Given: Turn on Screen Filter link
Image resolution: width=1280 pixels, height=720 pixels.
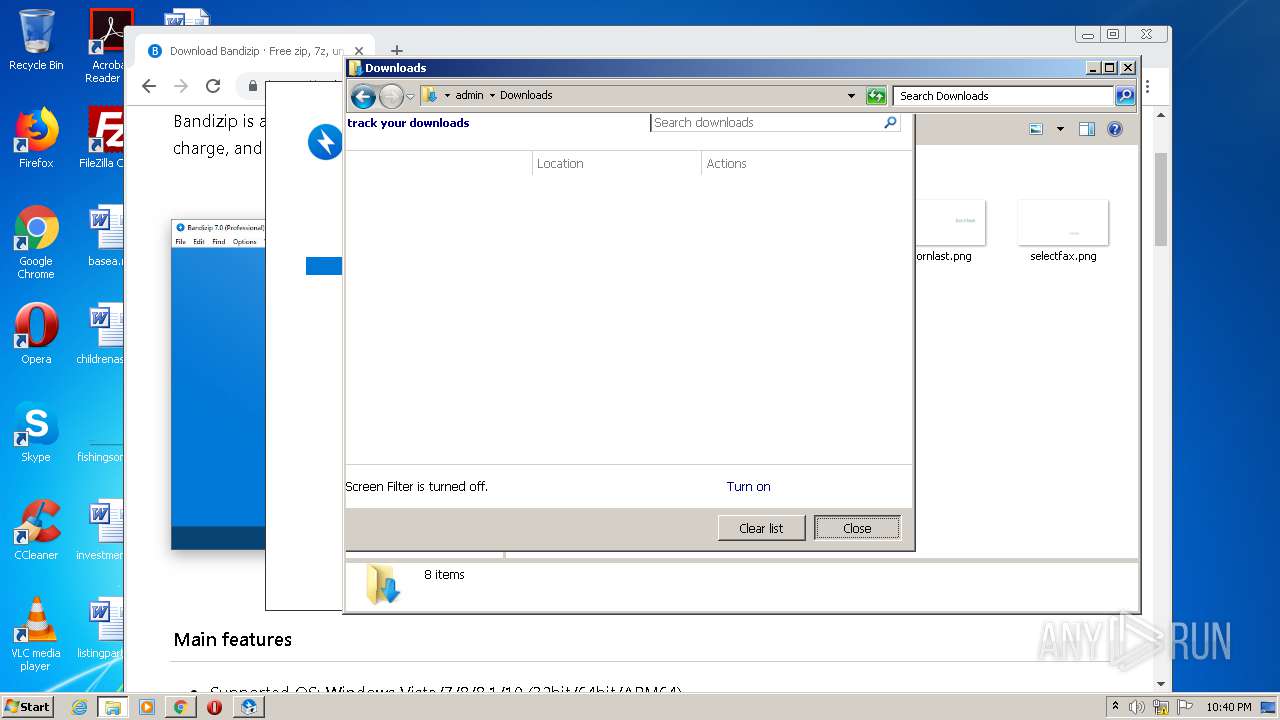Looking at the screenshot, I should (748, 487).
